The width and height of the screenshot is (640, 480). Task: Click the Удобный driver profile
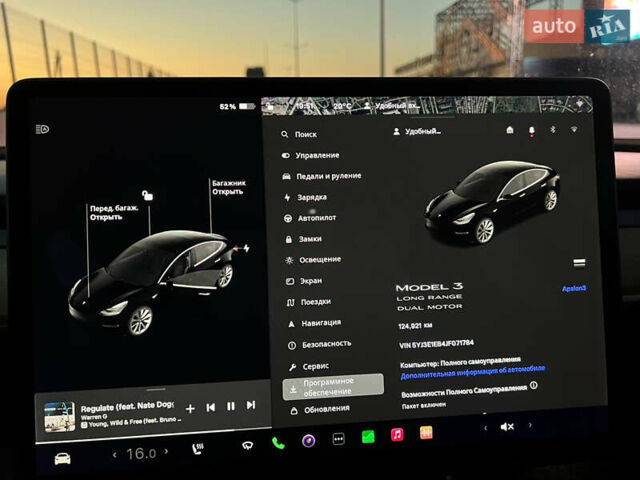coord(417,132)
